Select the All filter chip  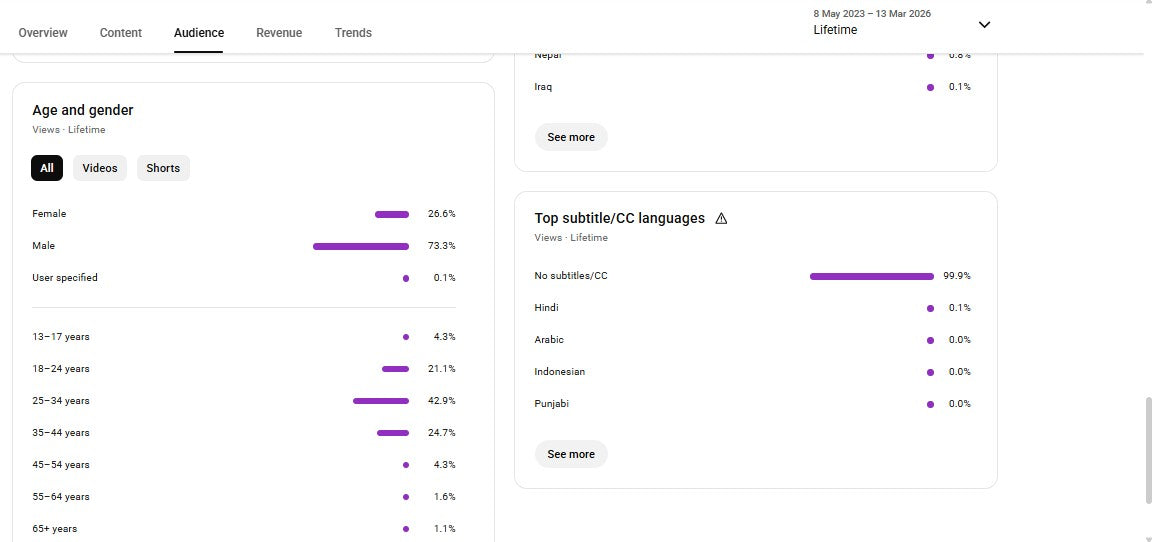pyautogui.click(x=47, y=168)
